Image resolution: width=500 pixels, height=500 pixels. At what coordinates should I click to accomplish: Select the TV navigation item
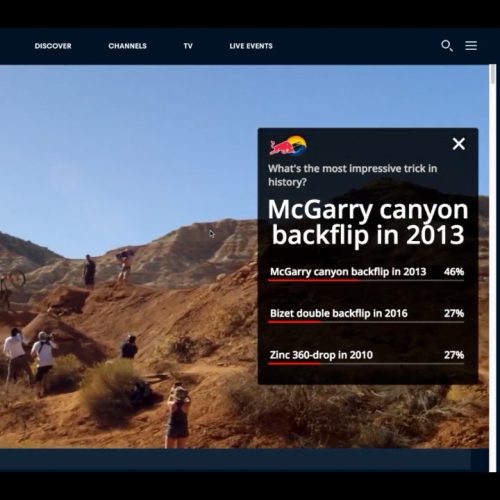[188, 46]
